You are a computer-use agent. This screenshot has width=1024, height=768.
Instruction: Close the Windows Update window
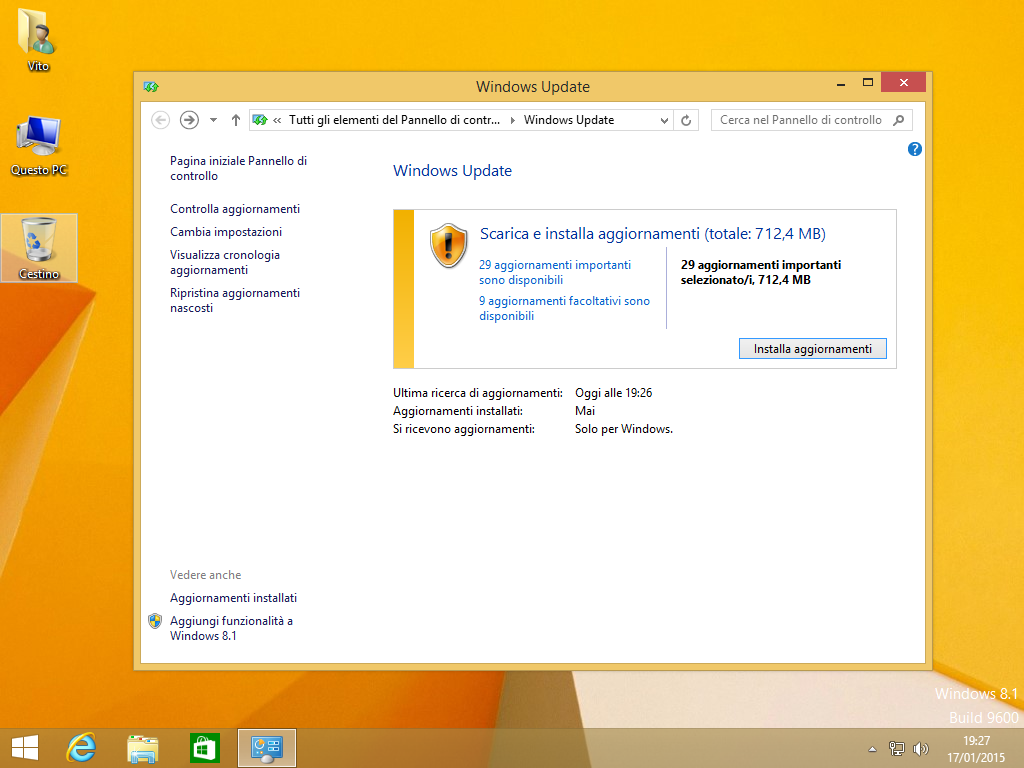pyautogui.click(x=903, y=82)
